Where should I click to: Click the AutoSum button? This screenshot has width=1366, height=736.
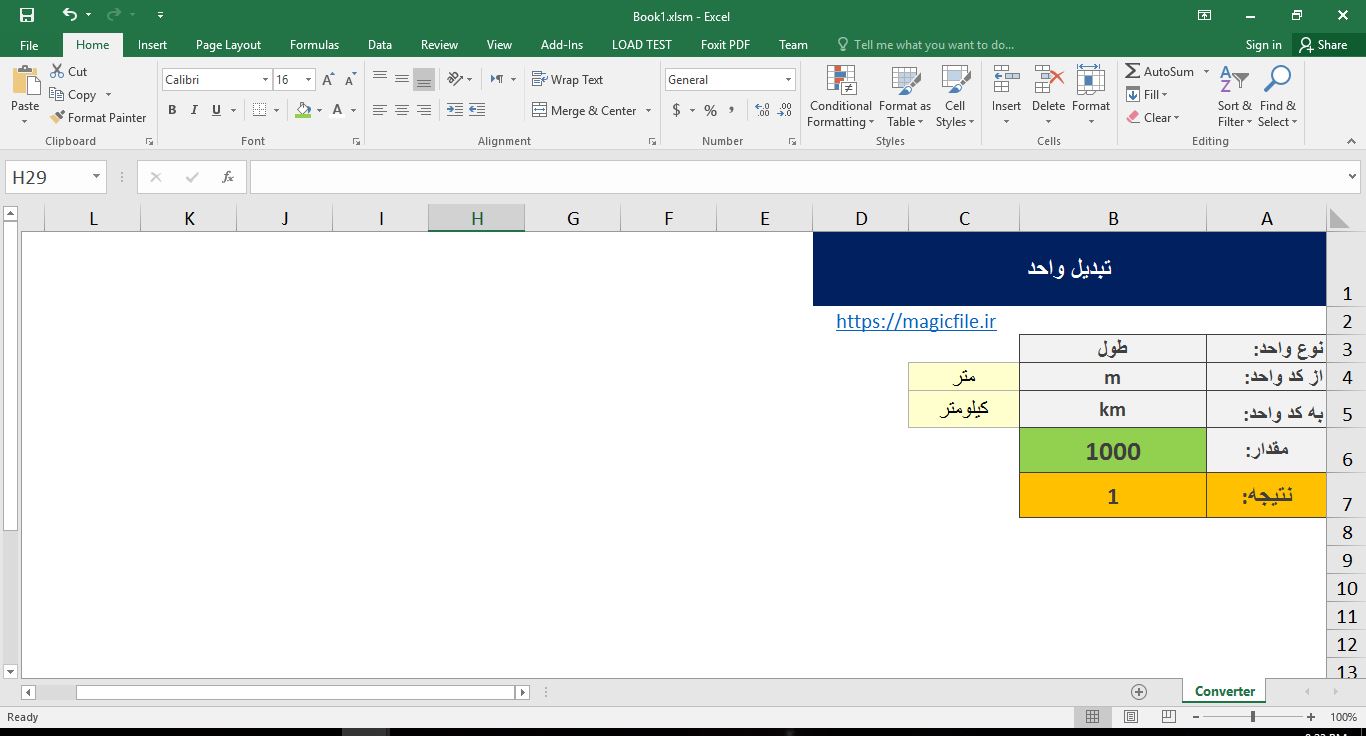tap(1160, 72)
